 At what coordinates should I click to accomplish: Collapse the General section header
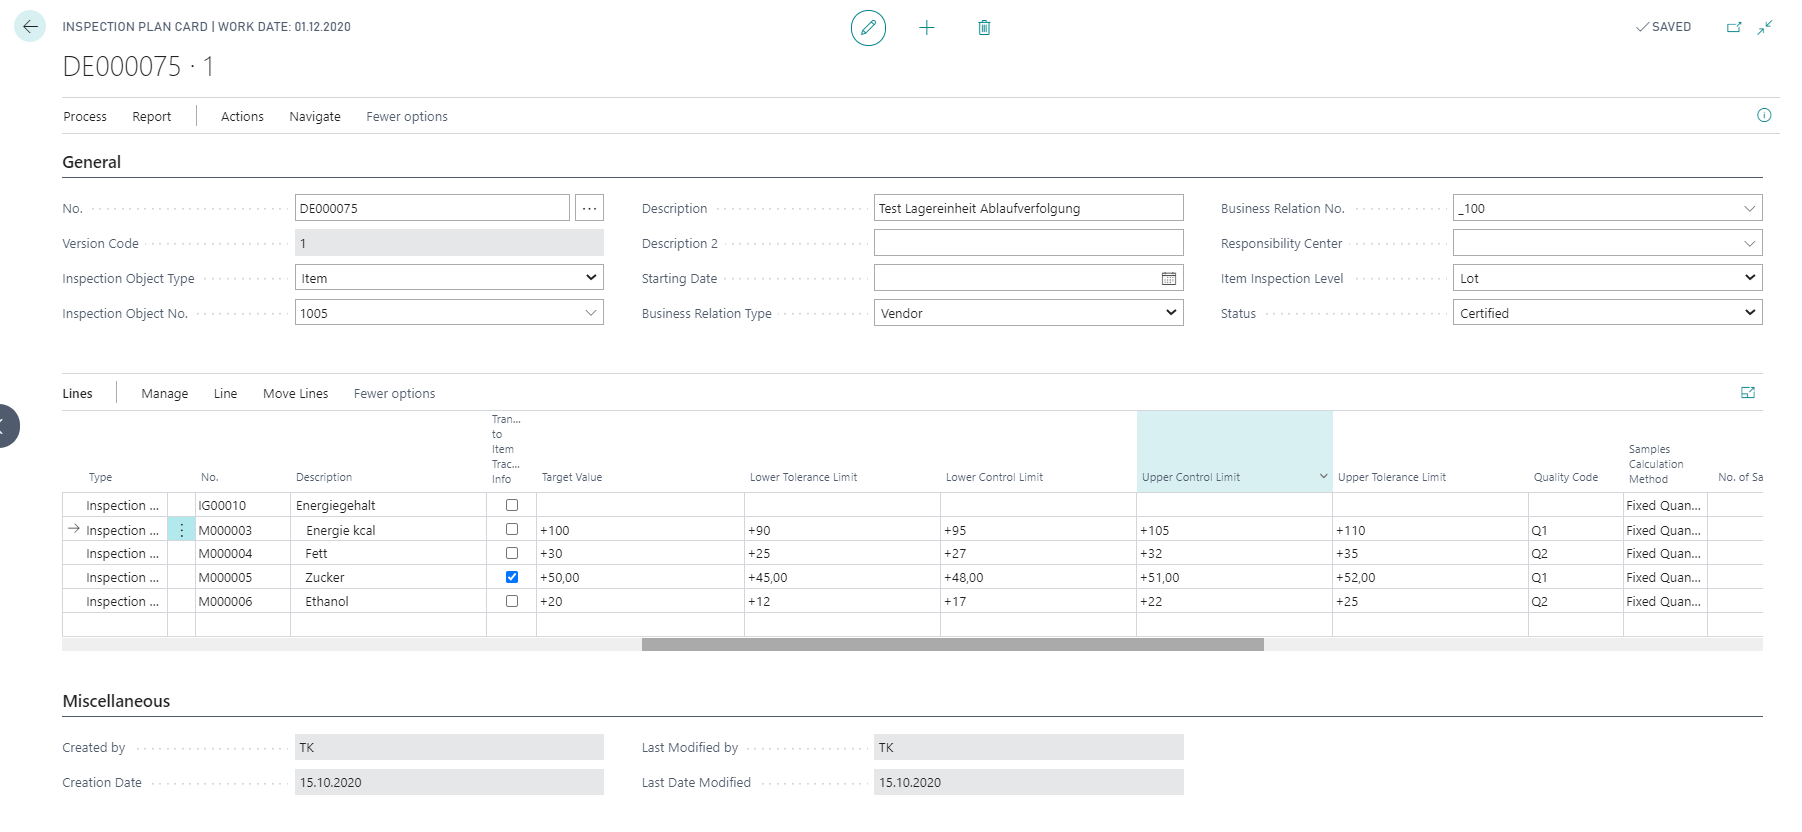(92, 162)
